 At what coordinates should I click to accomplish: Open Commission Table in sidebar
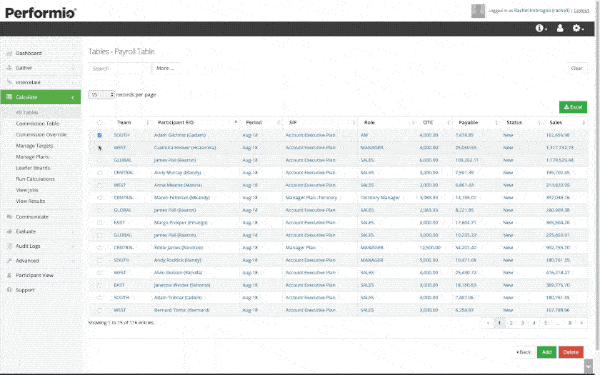pyautogui.click(x=37, y=124)
